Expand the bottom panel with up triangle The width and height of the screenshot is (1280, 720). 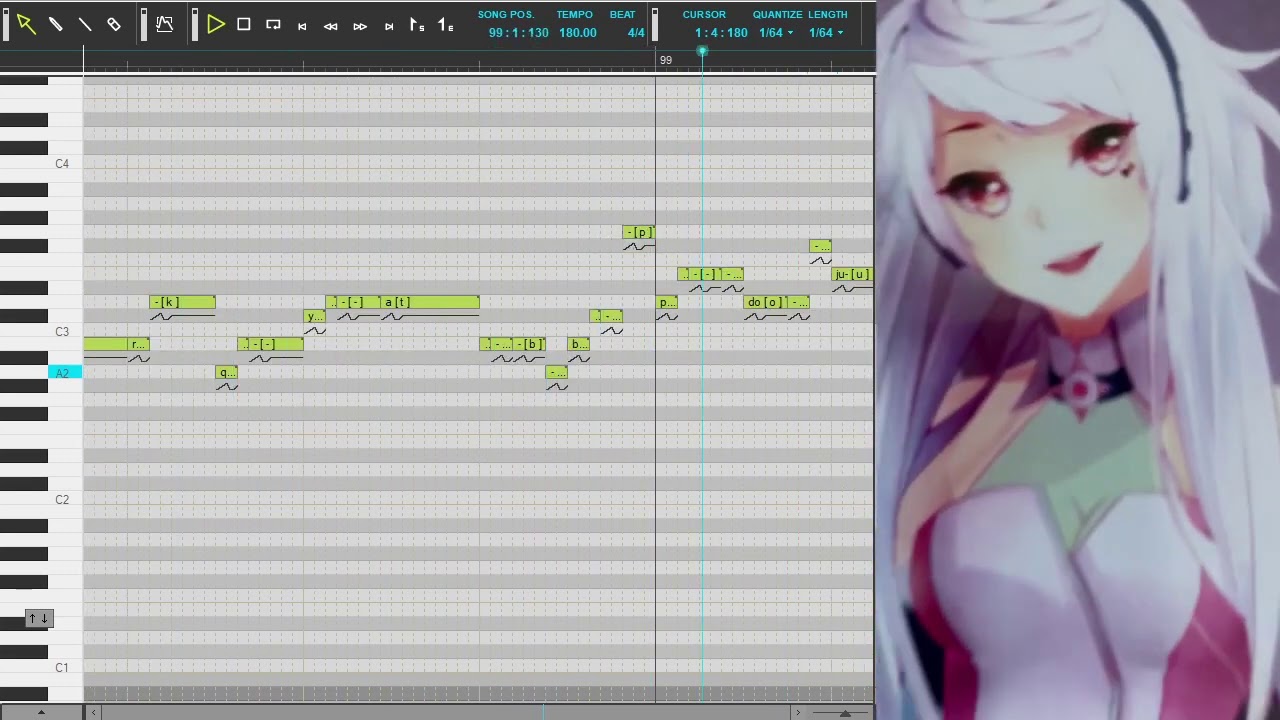pyautogui.click(x=41, y=713)
